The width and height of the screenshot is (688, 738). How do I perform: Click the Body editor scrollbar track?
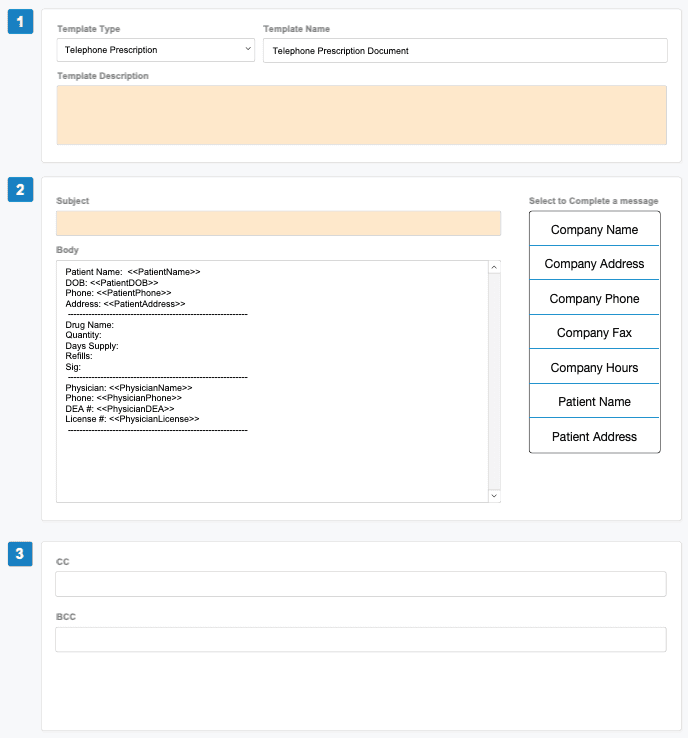(x=494, y=380)
